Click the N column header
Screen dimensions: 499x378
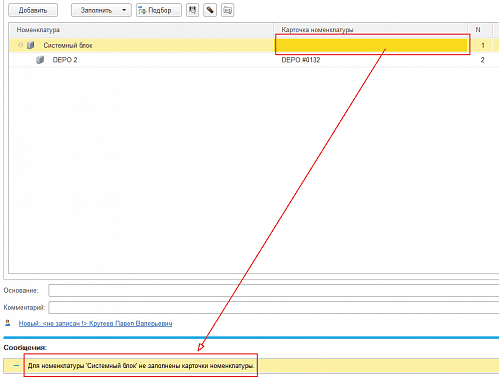pyautogui.click(x=478, y=30)
